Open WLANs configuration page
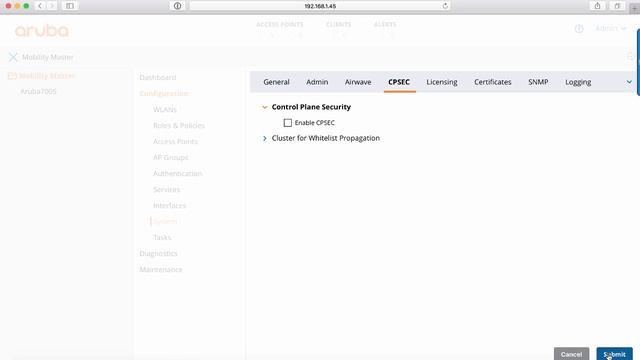Screen dimensions: 640x360 click(165, 109)
